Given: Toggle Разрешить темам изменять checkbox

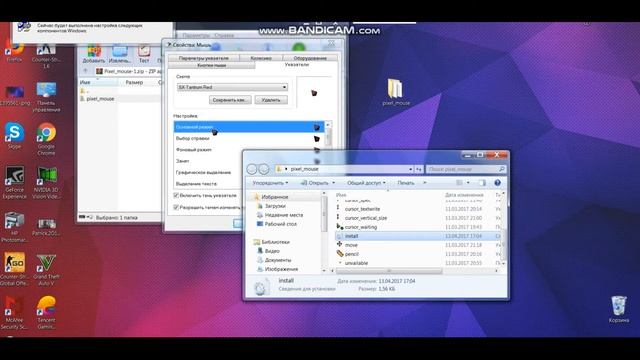Looking at the screenshot, I should click(x=176, y=207).
